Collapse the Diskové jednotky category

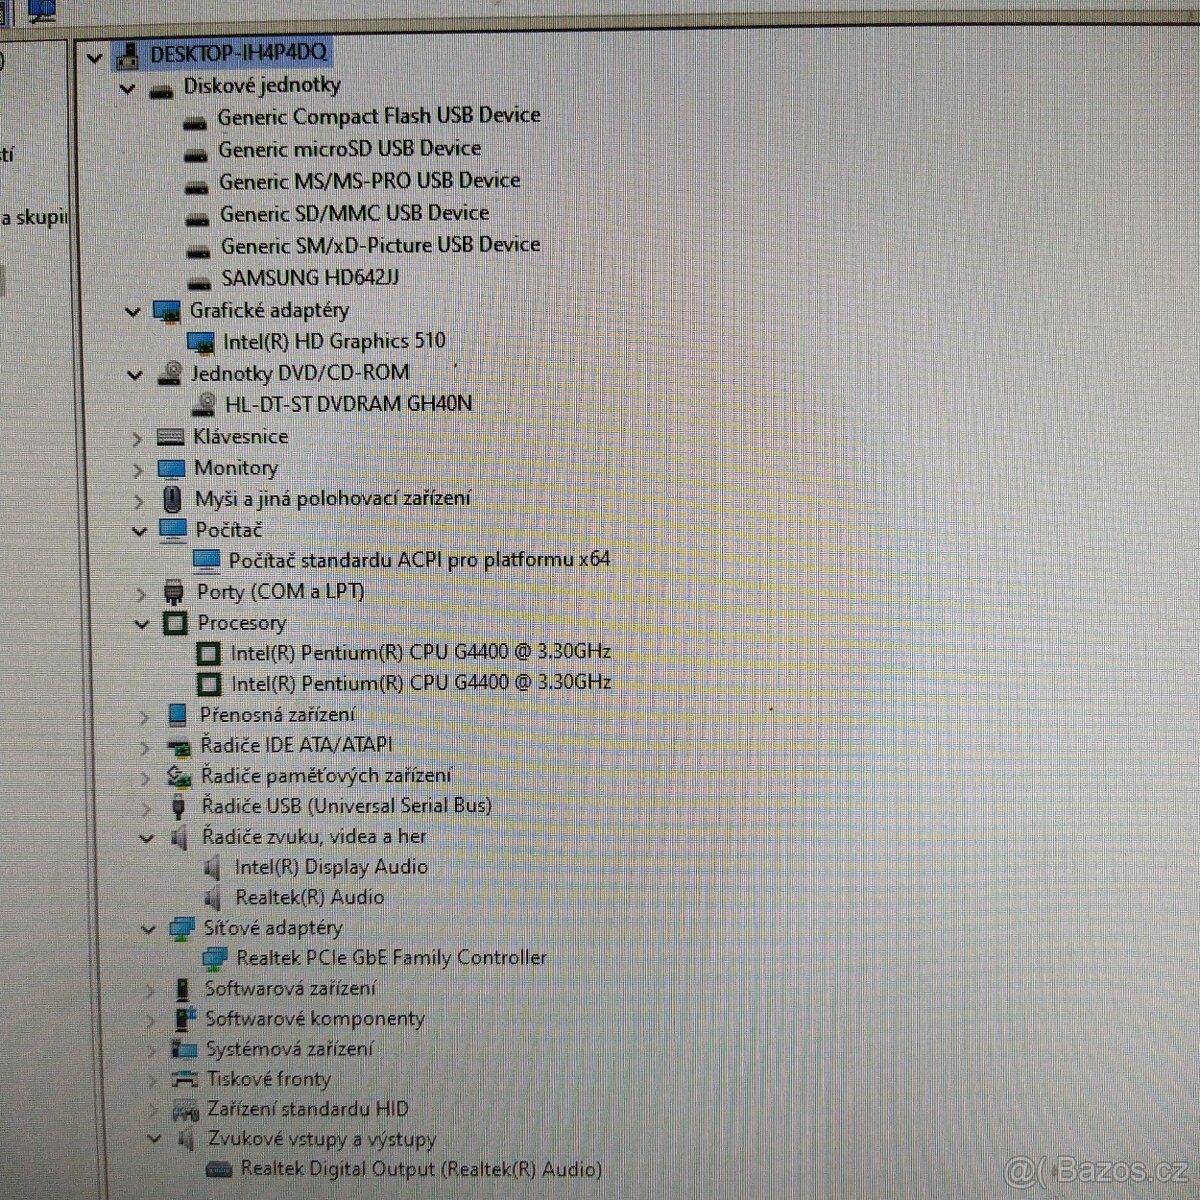point(128,87)
